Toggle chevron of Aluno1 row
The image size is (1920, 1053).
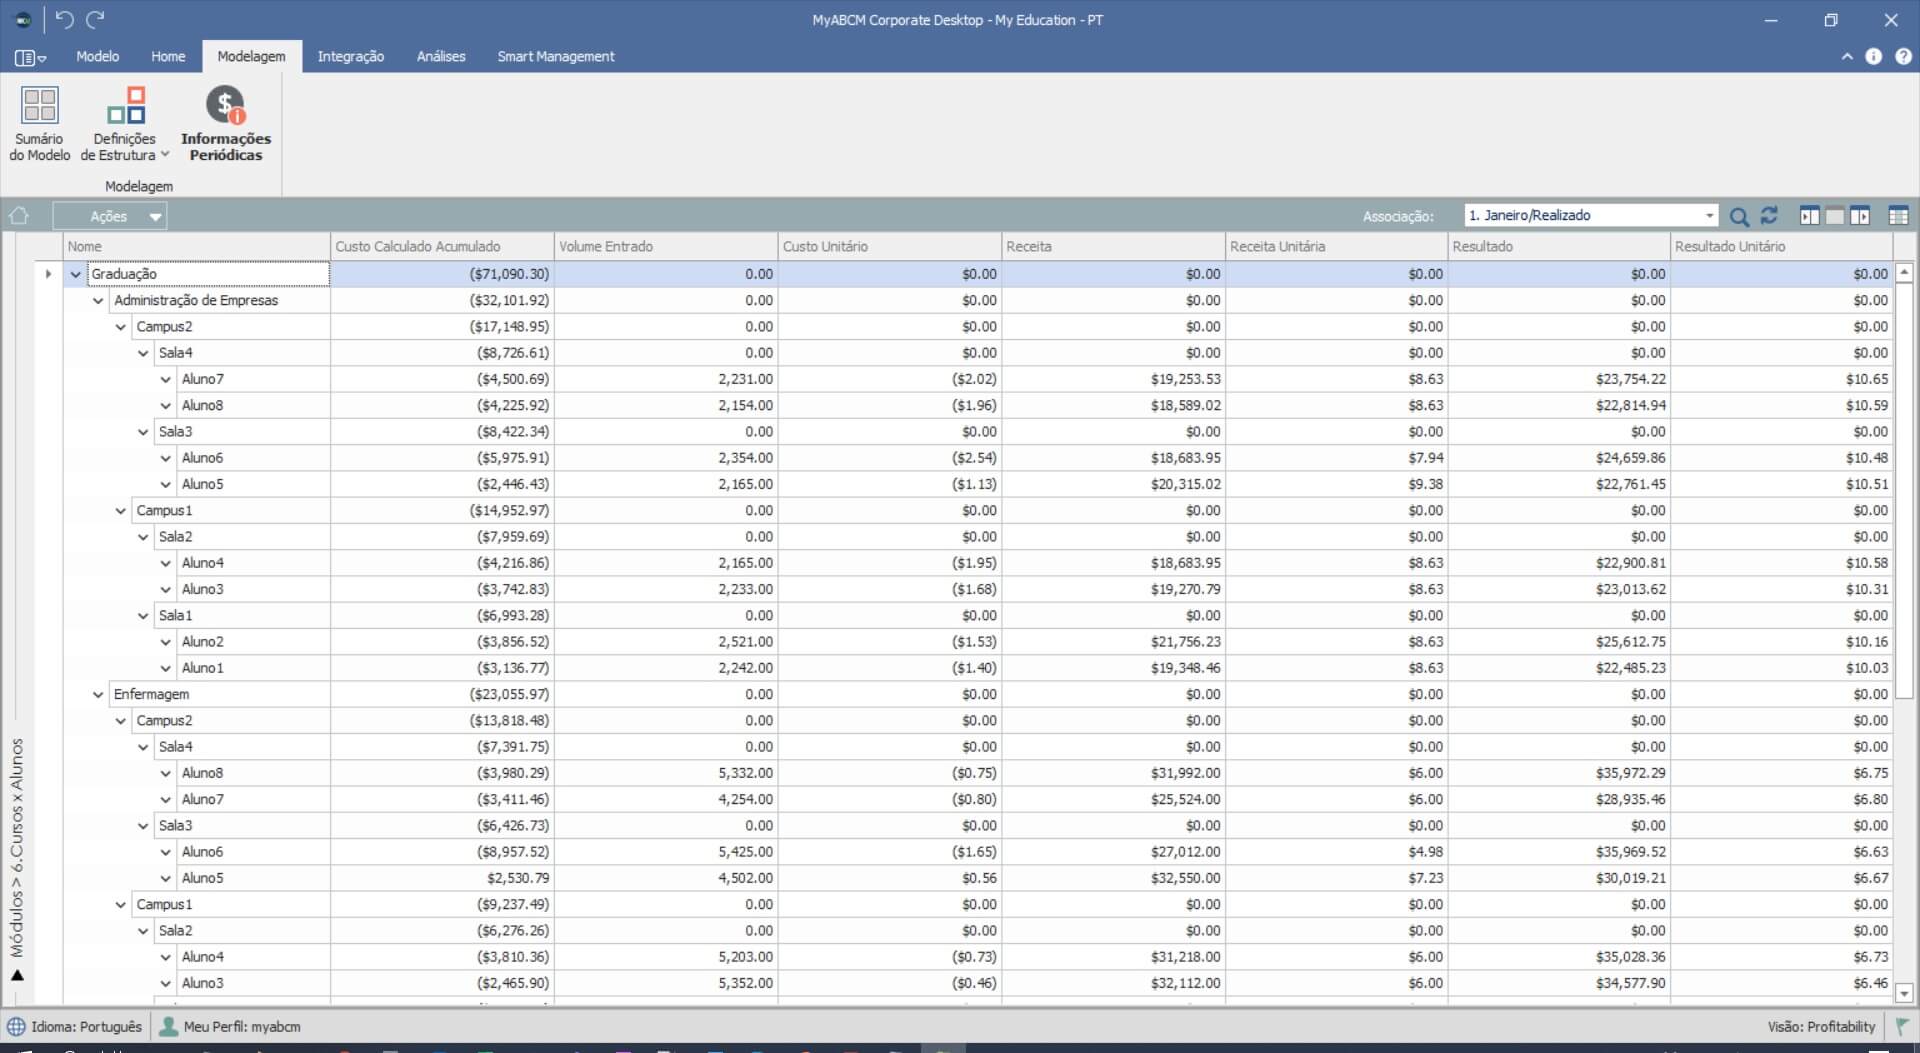(166, 668)
